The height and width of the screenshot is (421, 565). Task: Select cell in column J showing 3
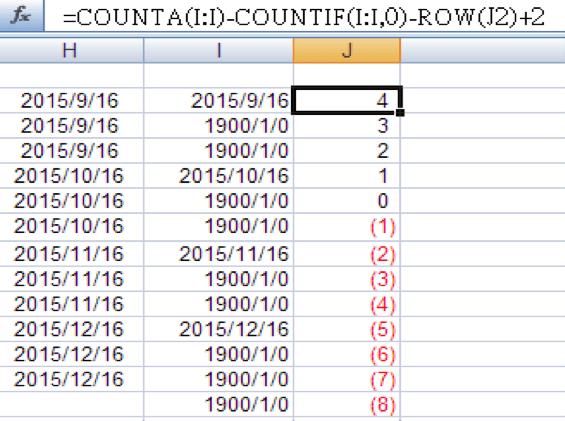point(347,125)
